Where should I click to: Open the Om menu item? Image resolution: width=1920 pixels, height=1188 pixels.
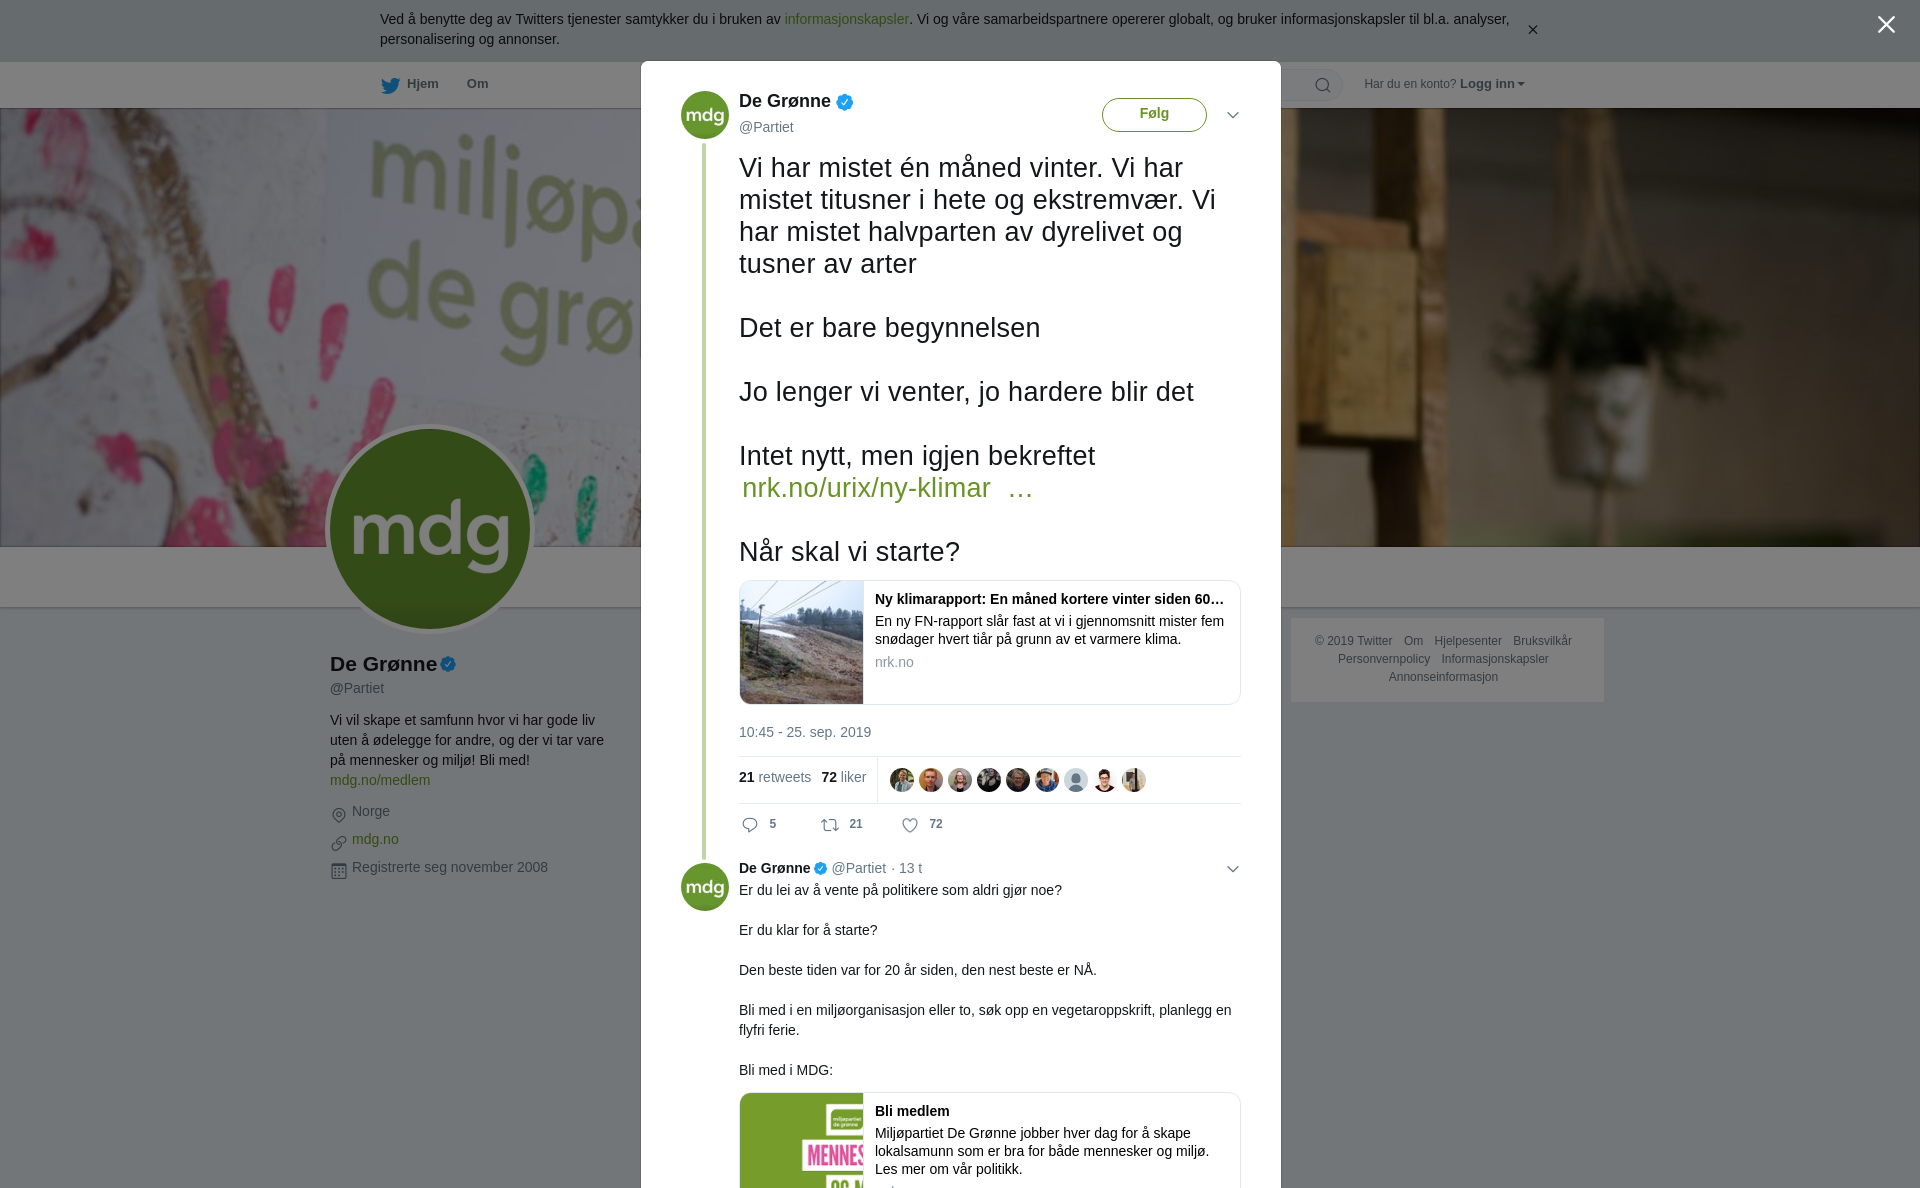[x=477, y=84]
